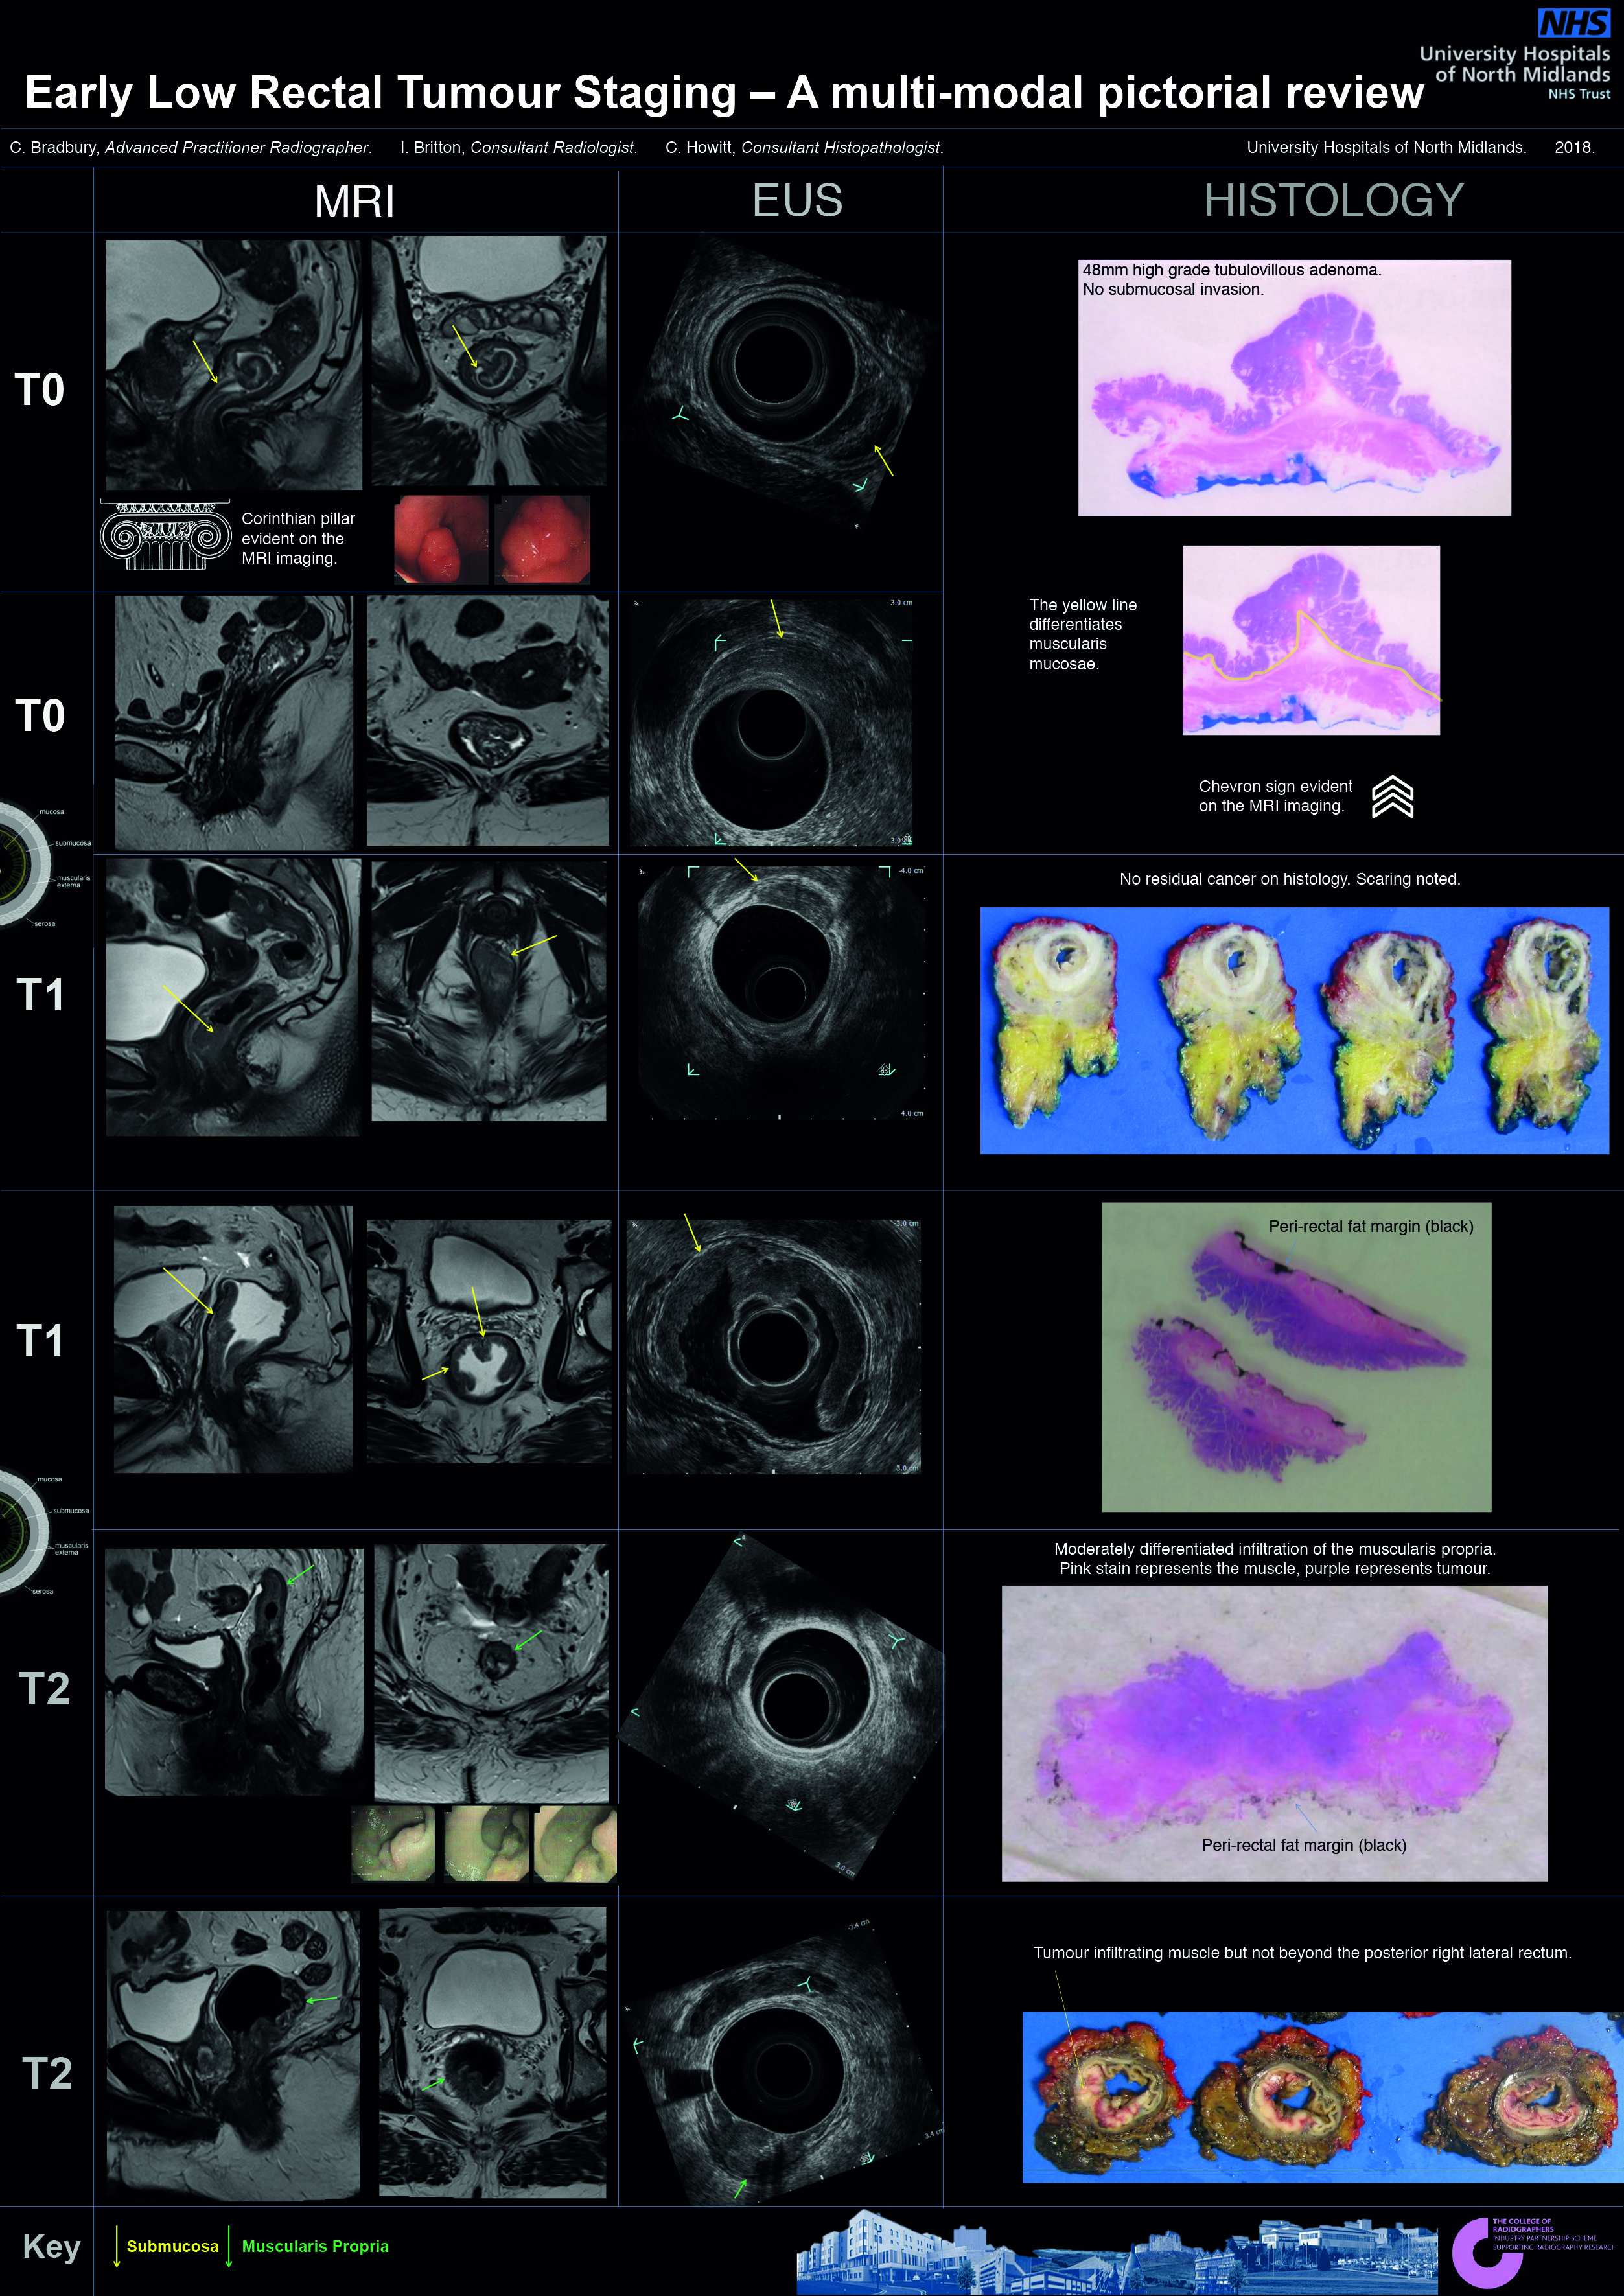
Task: Select the MRI column heading
Action: click(x=354, y=202)
